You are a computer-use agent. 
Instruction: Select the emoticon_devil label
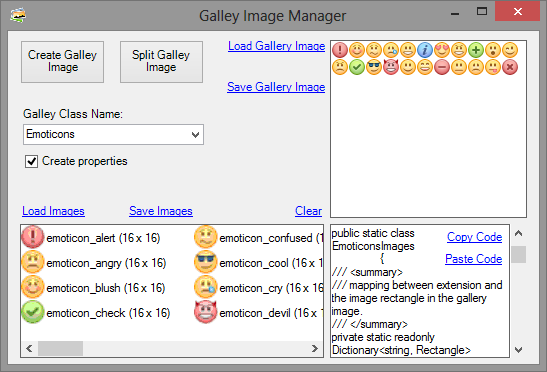(x=271, y=313)
